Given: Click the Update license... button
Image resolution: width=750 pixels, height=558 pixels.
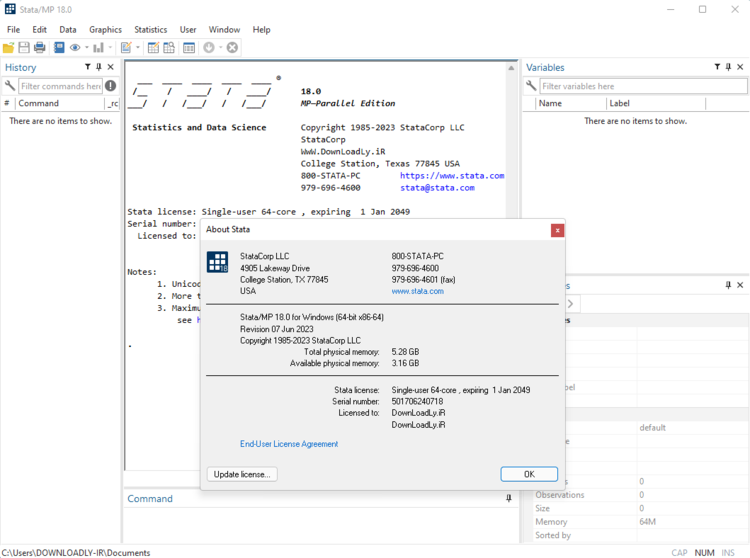Looking at the screenshot, I should pos(242,474).
